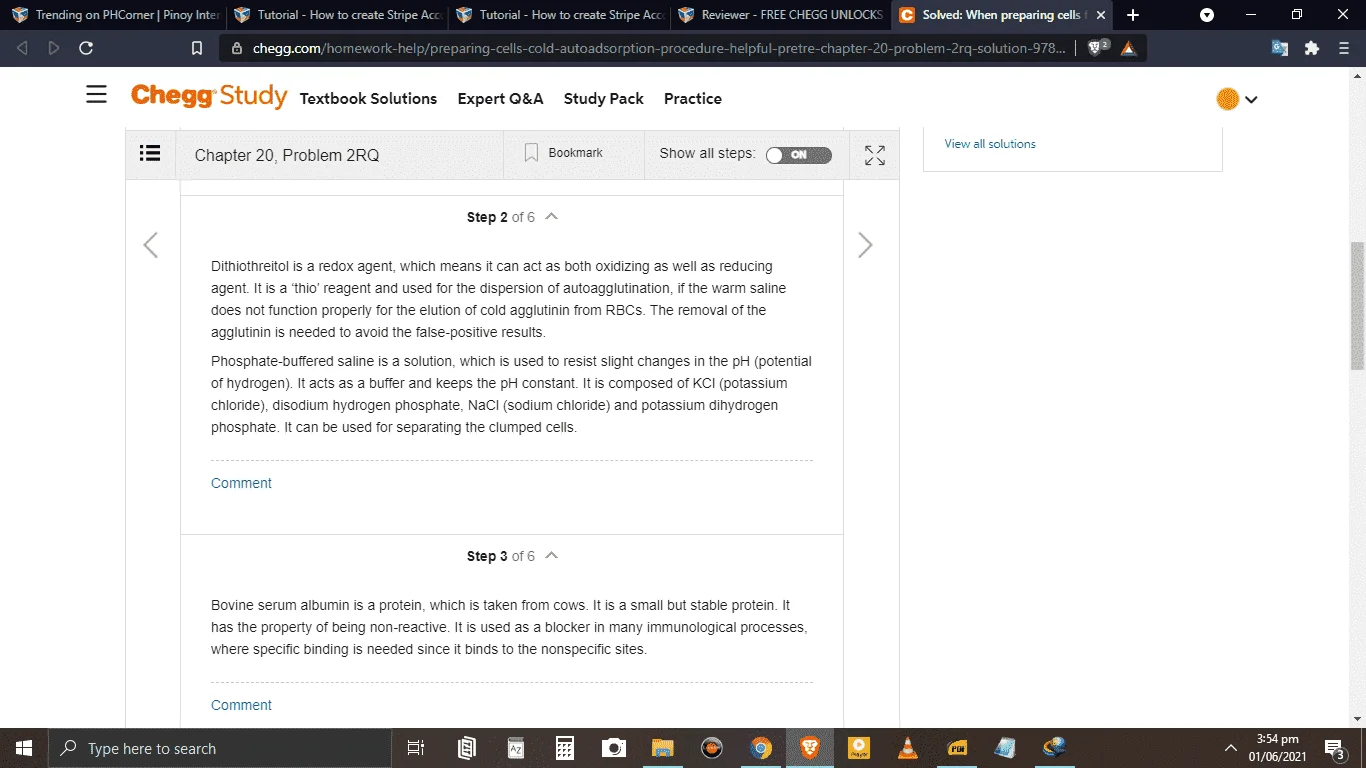Image resolution: width=1366 pixels, height=768 pixels.
Task: Click browser forward button
Action: tap(54, 48)
